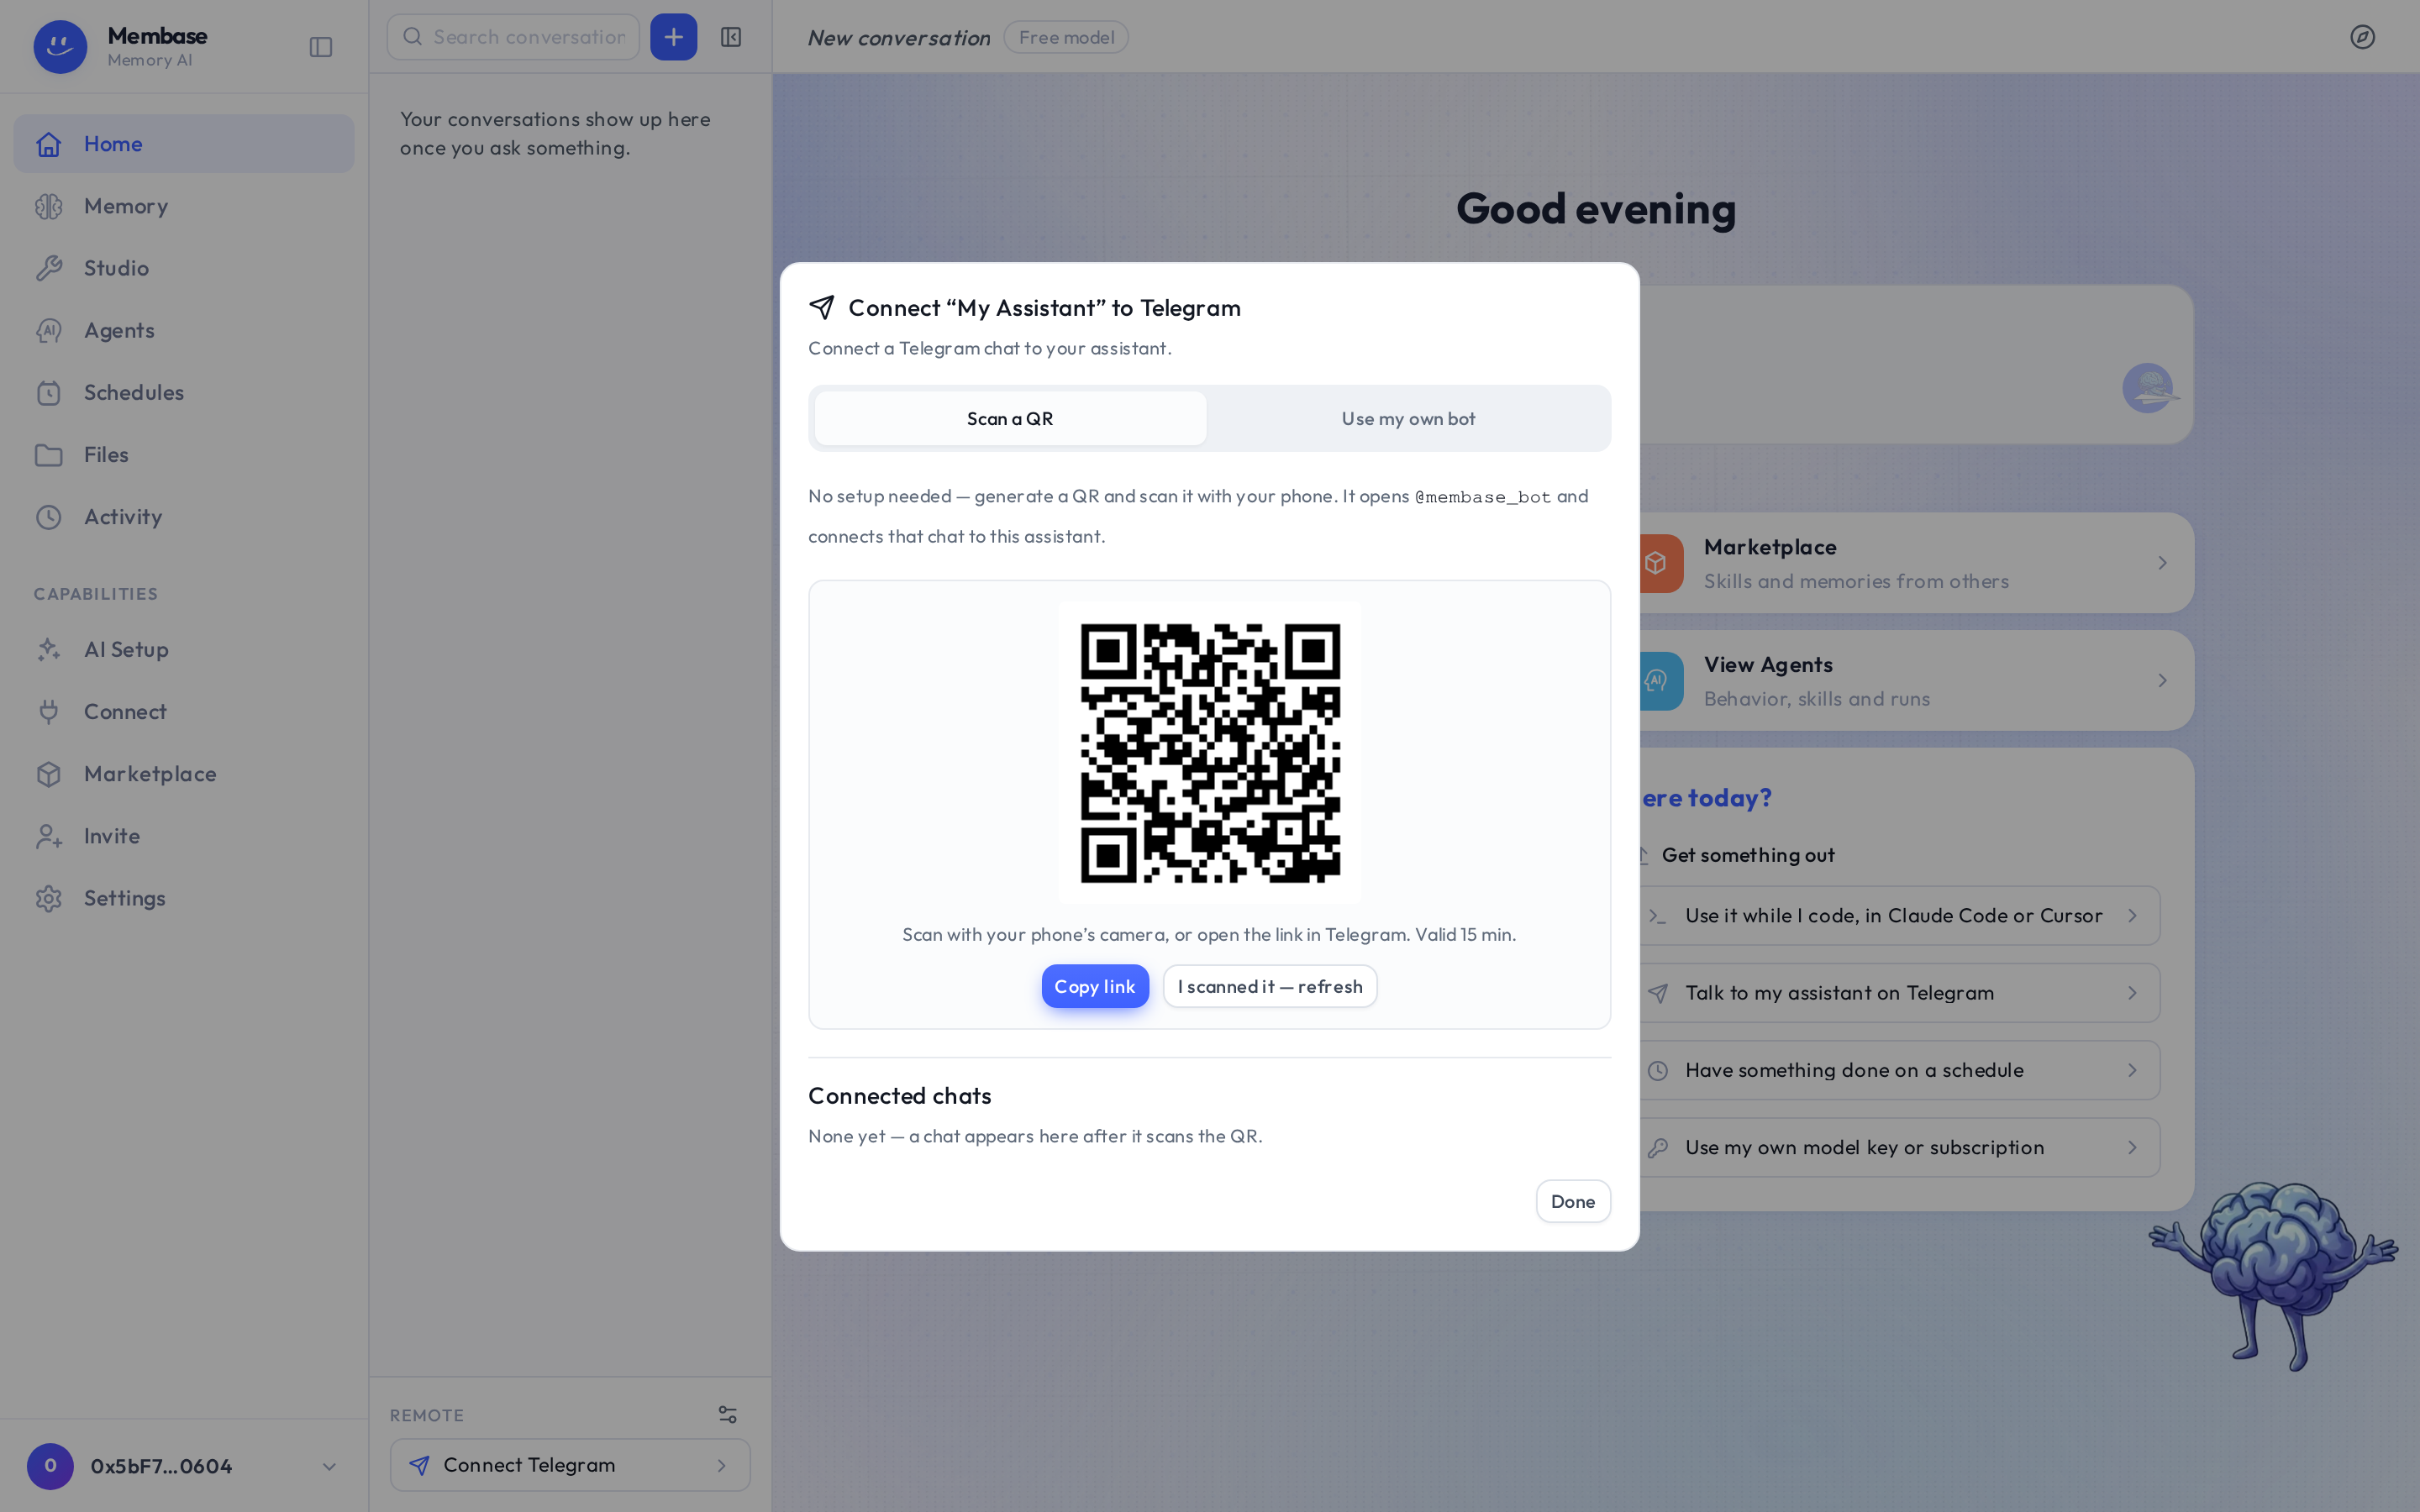This screenshot has width=2420, height=1512.
Task: Open remote settings sliders icon
Action: click(x=728, y=1414)
